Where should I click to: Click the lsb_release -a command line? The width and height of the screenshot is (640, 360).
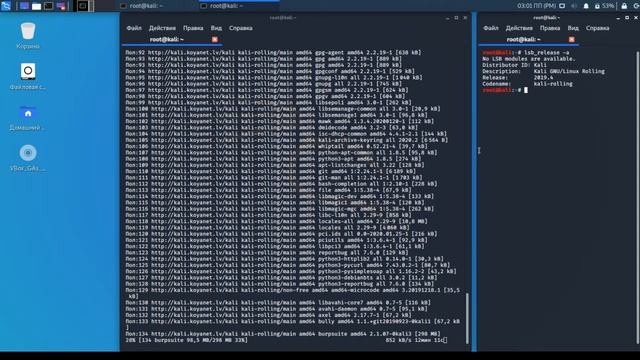click(x=526, y=53)
